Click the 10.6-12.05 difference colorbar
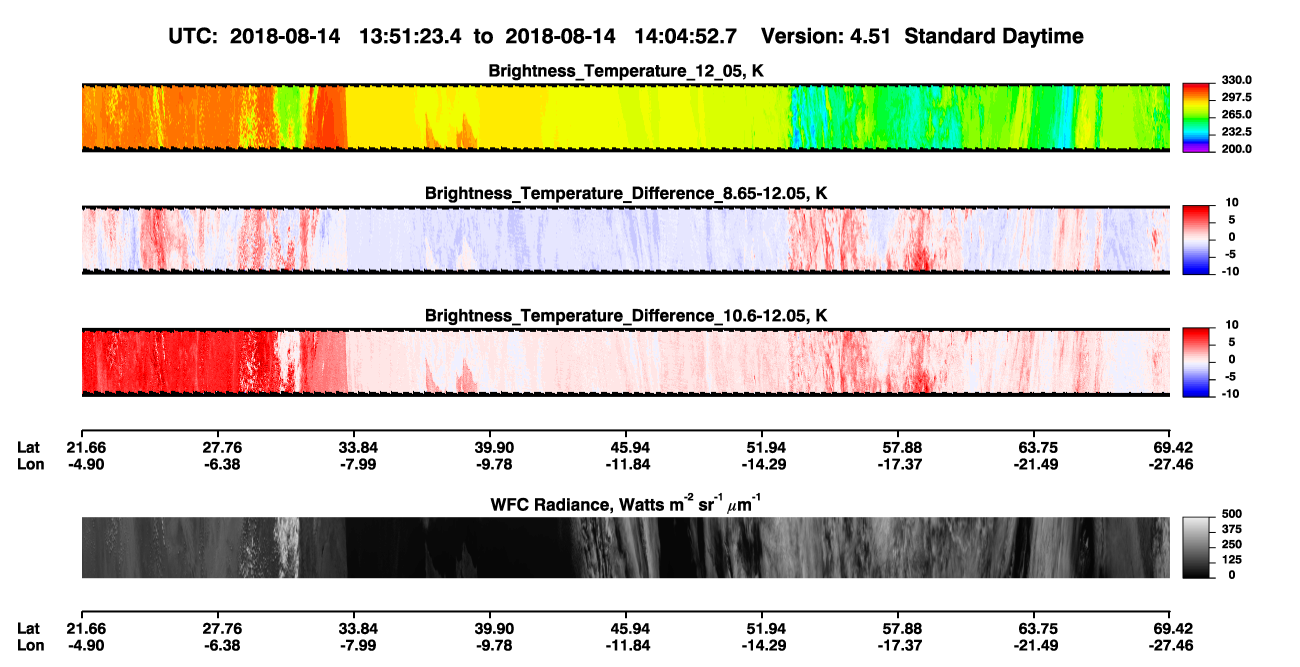The height and width of the screenshot is (667, 1300). (1195, 361)
